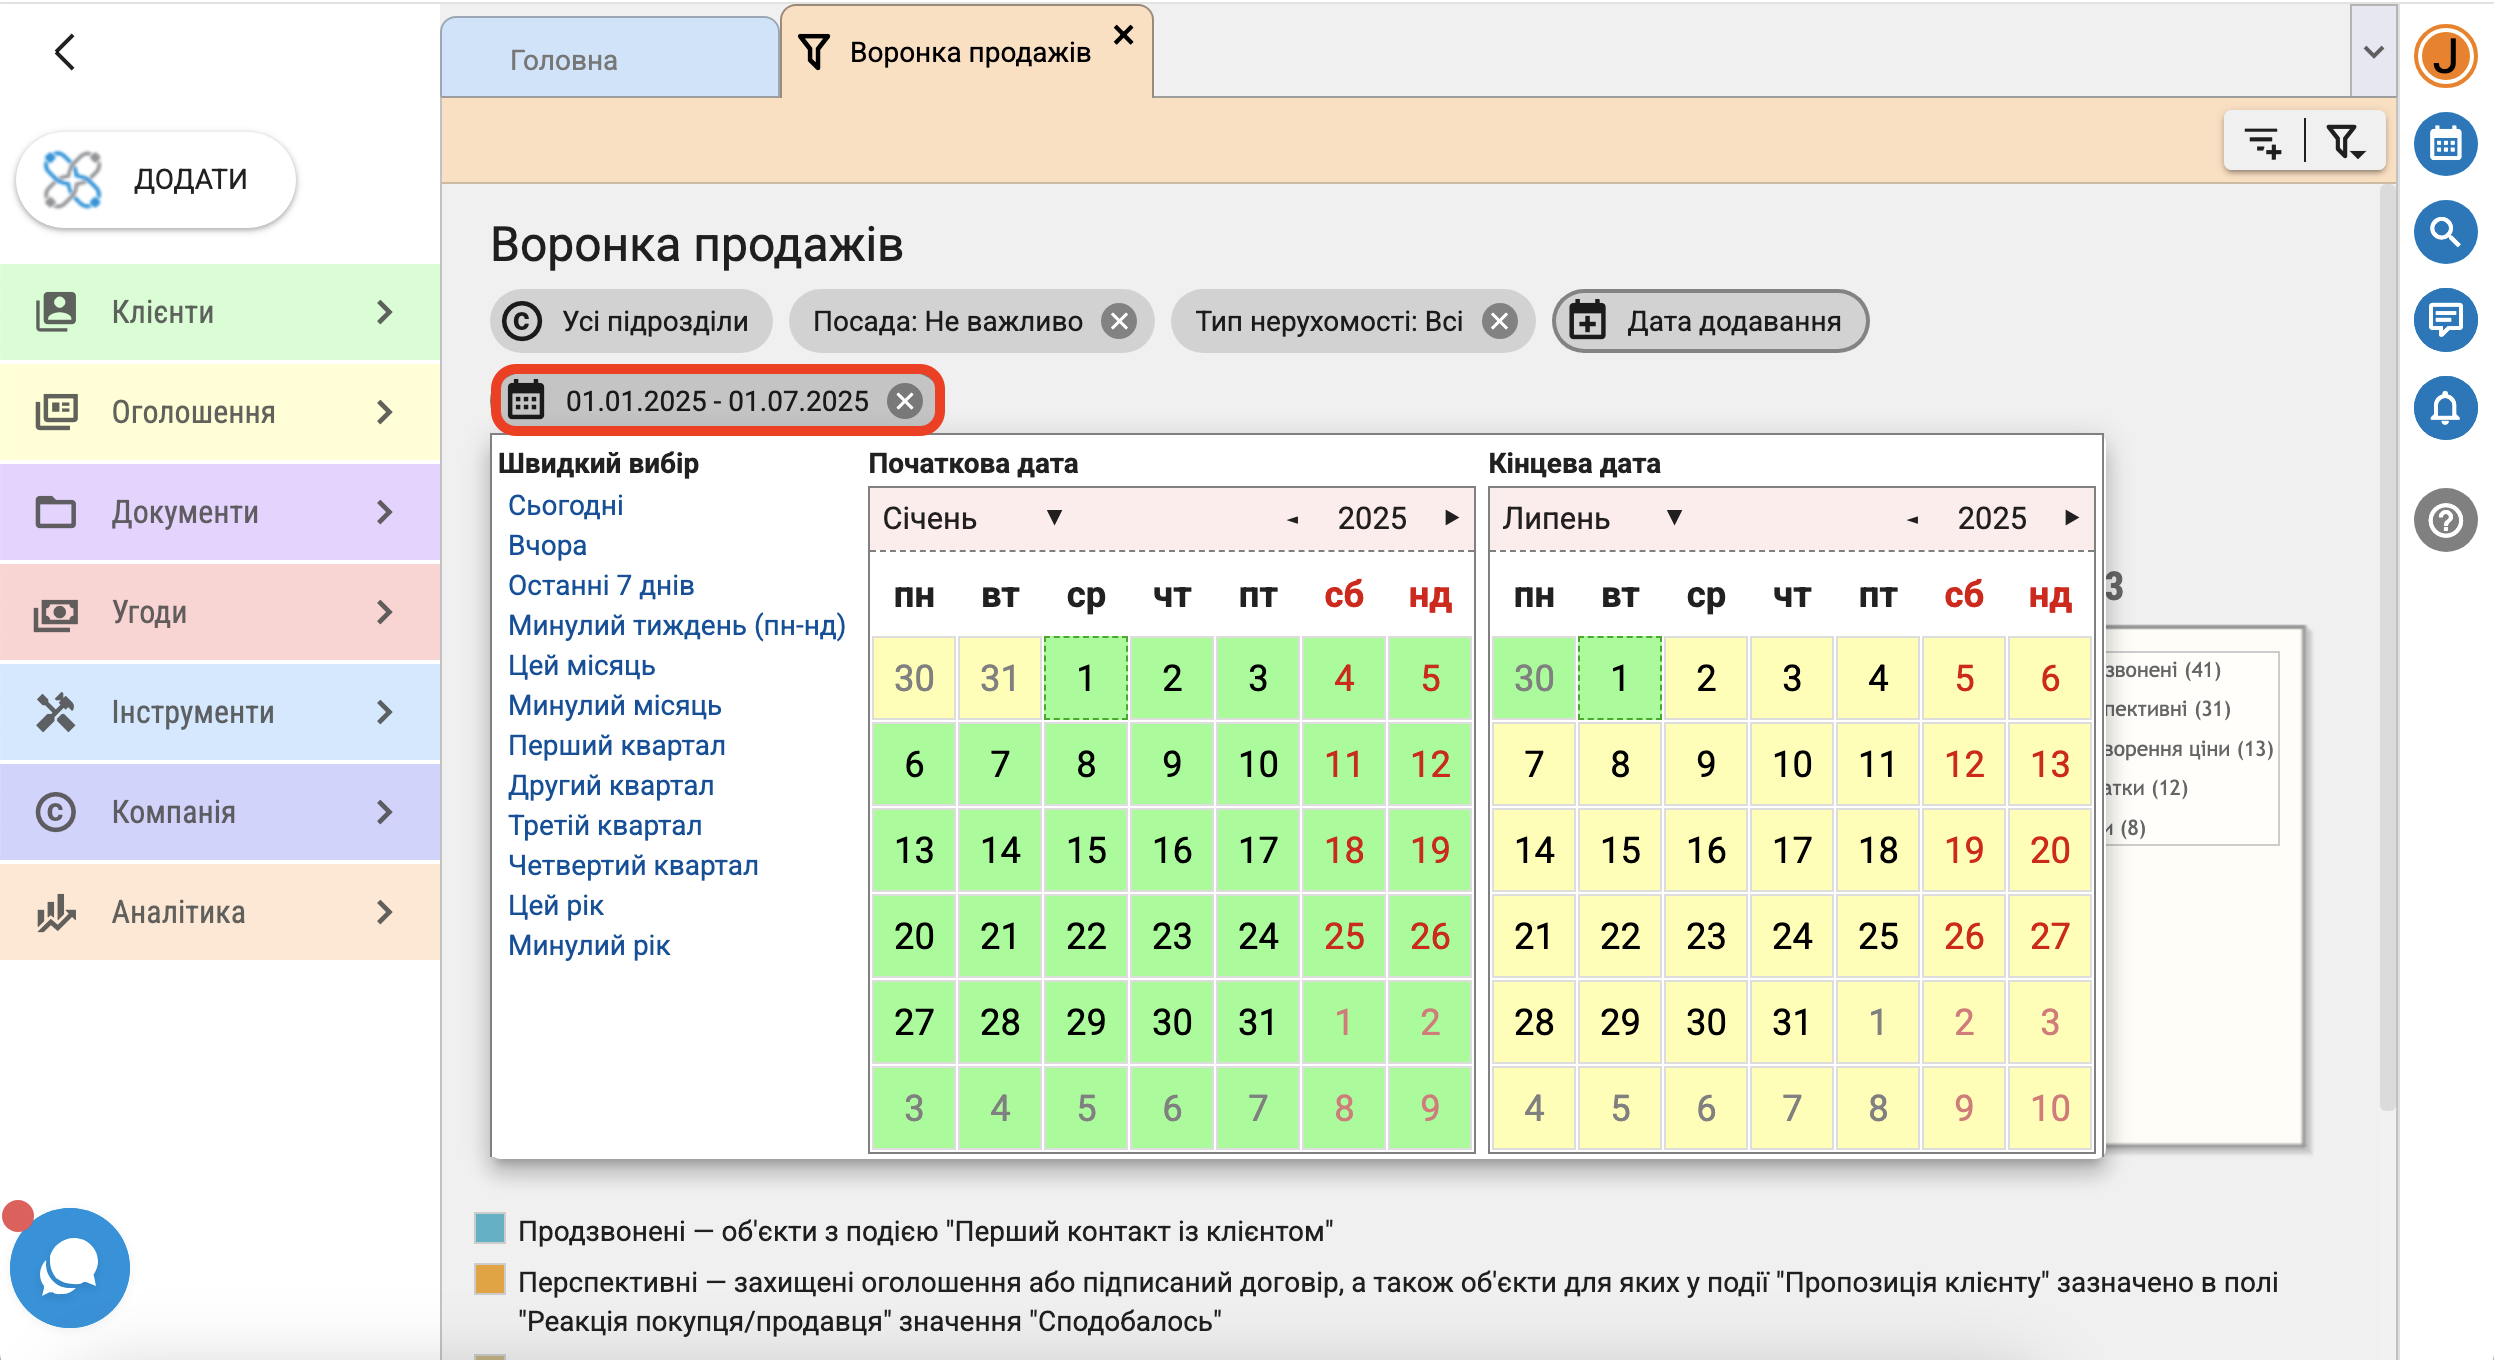Screen dimensions: 2494x1360
Task: Click the ДОДАТИ button
Action: click(156, 180)
